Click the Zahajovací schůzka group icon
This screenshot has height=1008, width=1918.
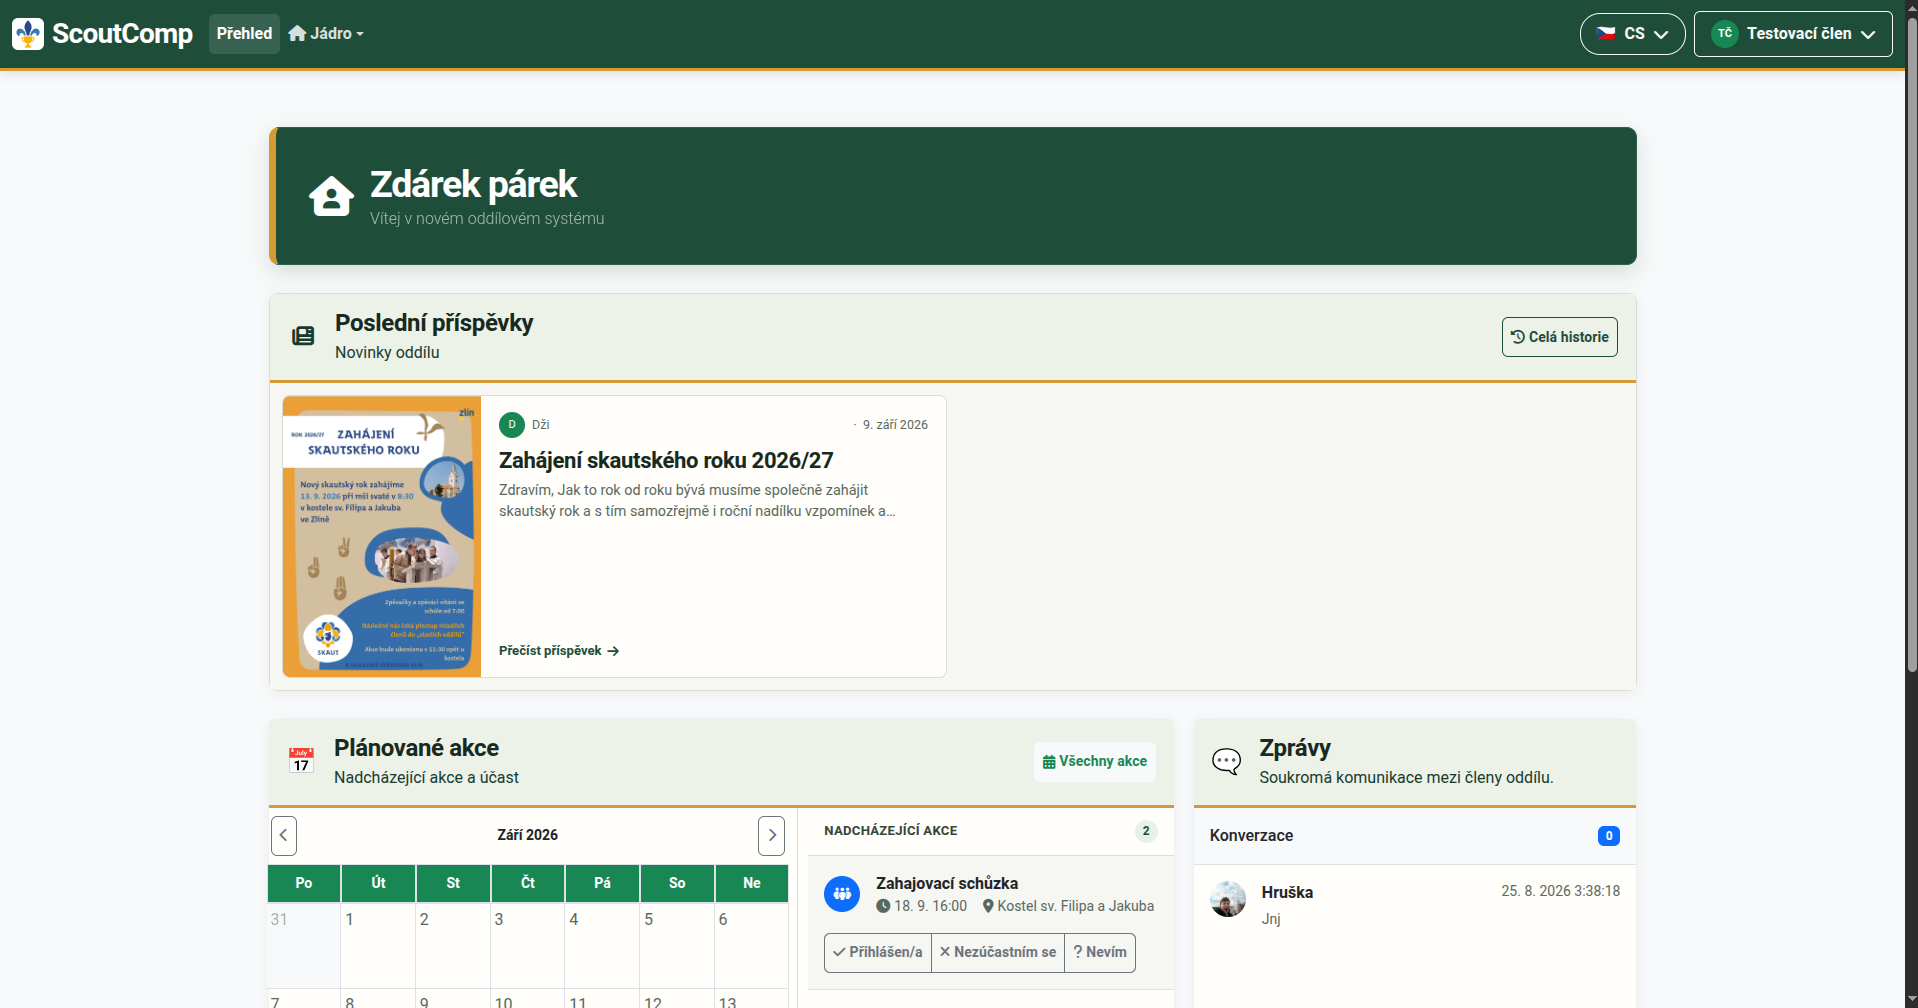tap(842, 894)
